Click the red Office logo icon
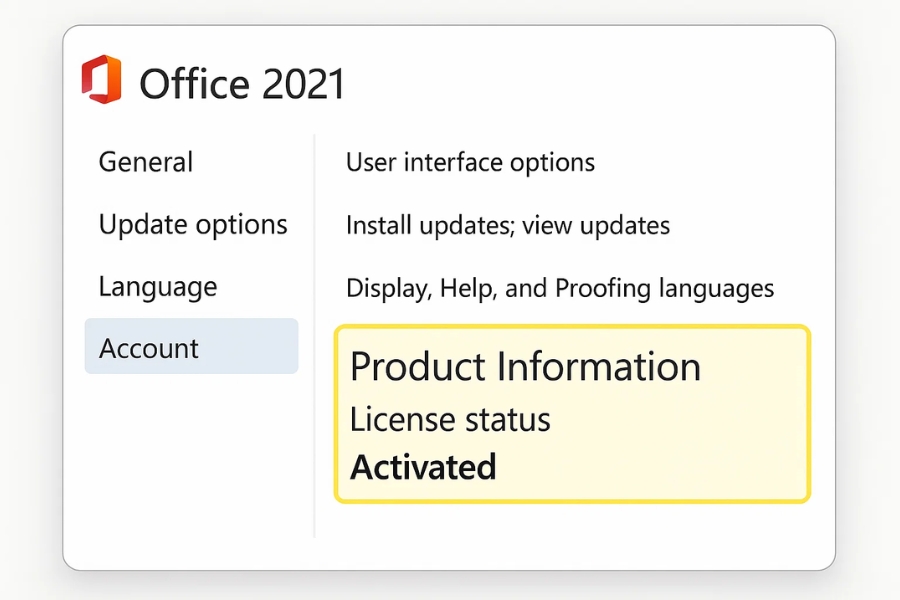The height and width of the screenshot is (600, 900). click(x=101, y=80)
